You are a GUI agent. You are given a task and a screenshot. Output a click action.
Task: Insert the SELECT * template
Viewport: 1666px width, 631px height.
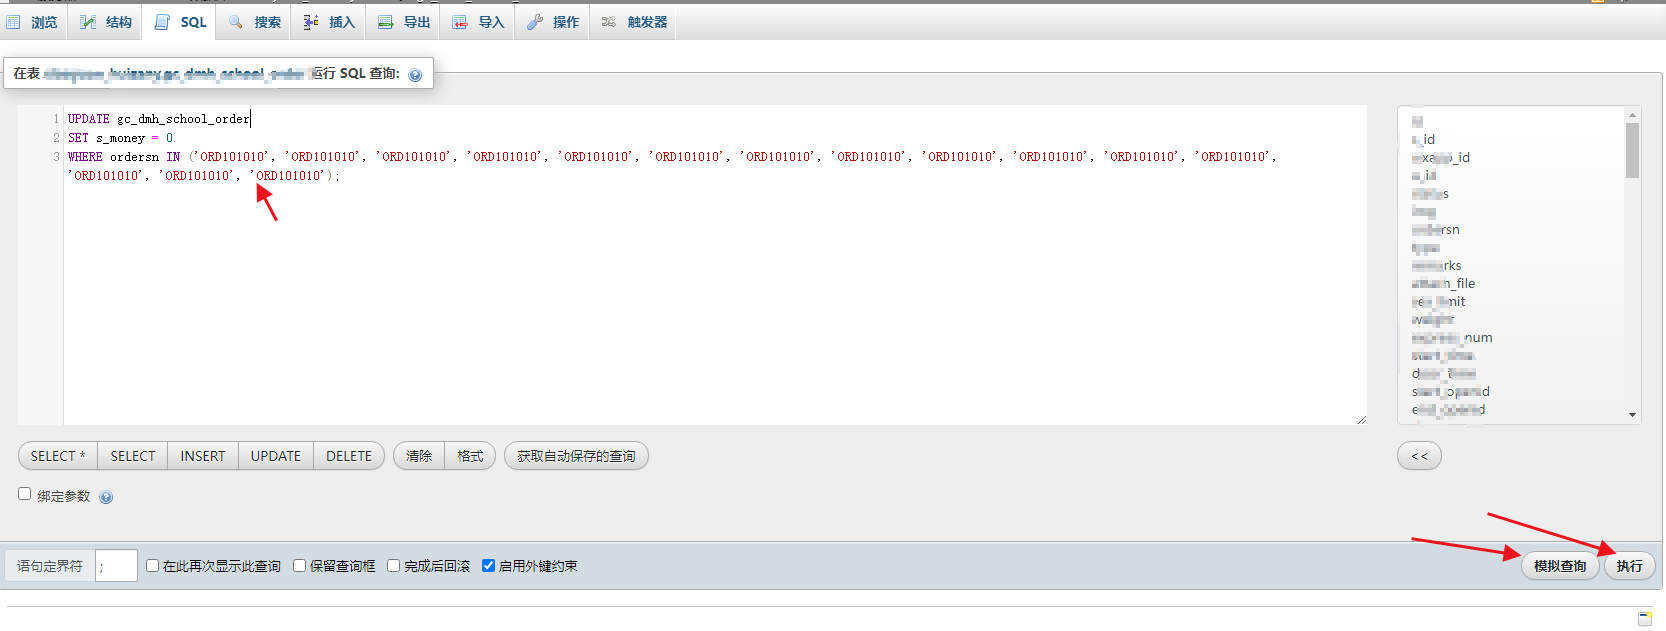pyautogui.click(x=58, y=456)
